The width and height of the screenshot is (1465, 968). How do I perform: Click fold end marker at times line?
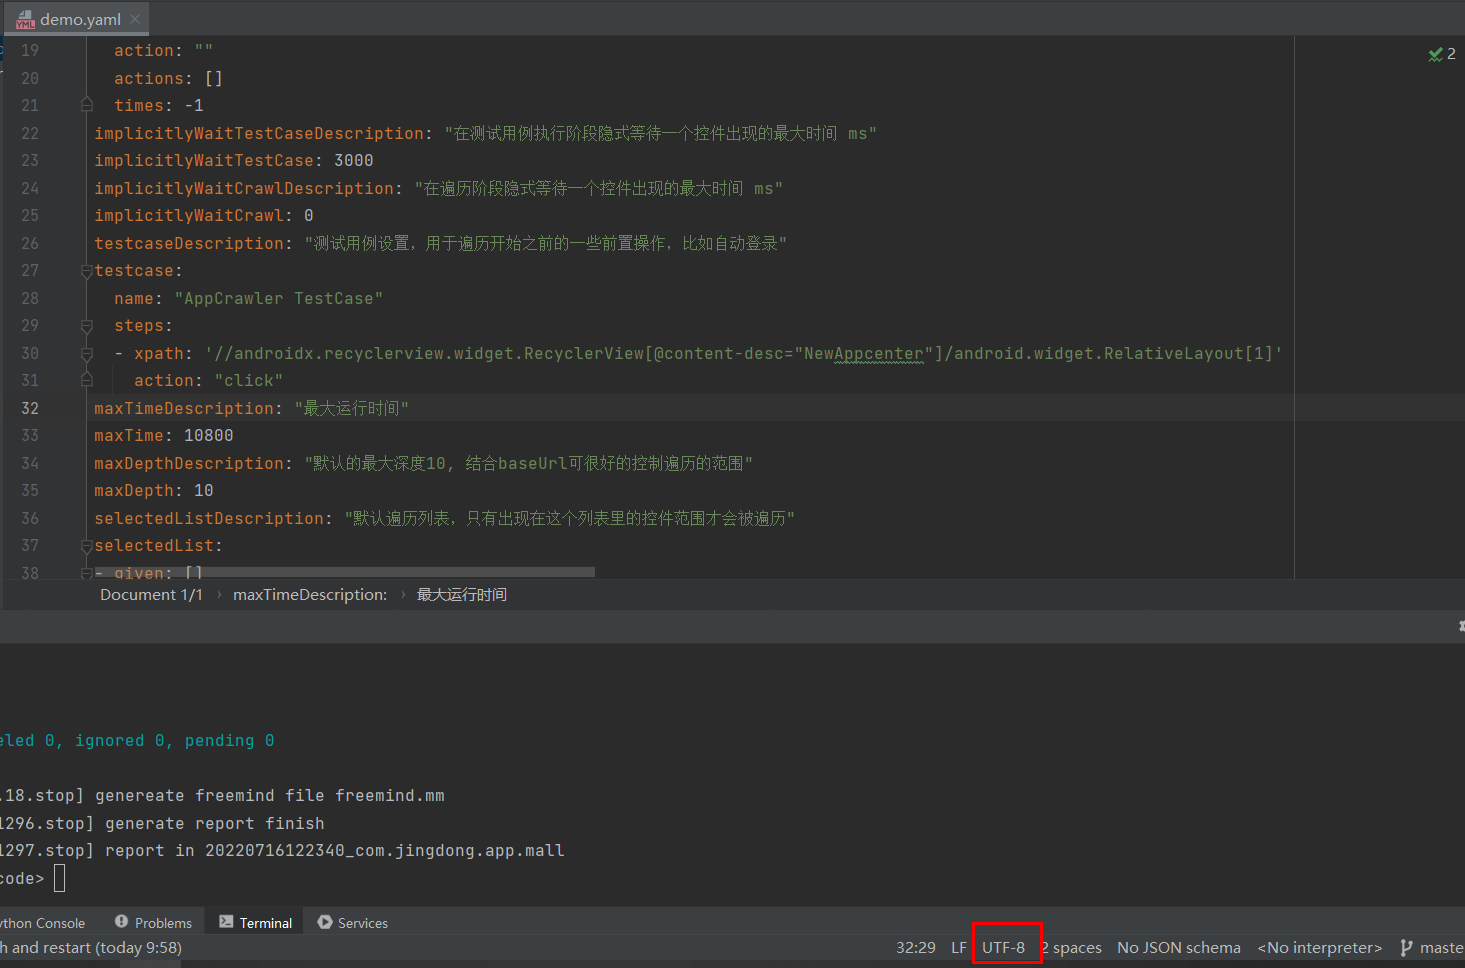tap(87, 105)
